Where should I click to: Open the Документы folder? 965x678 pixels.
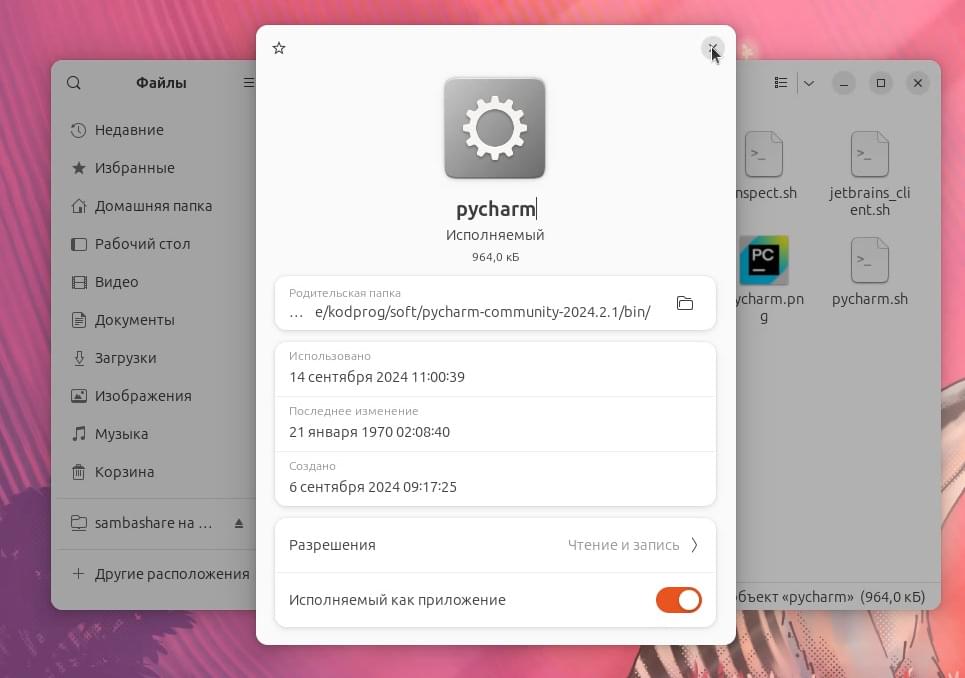tap(134, 320)
